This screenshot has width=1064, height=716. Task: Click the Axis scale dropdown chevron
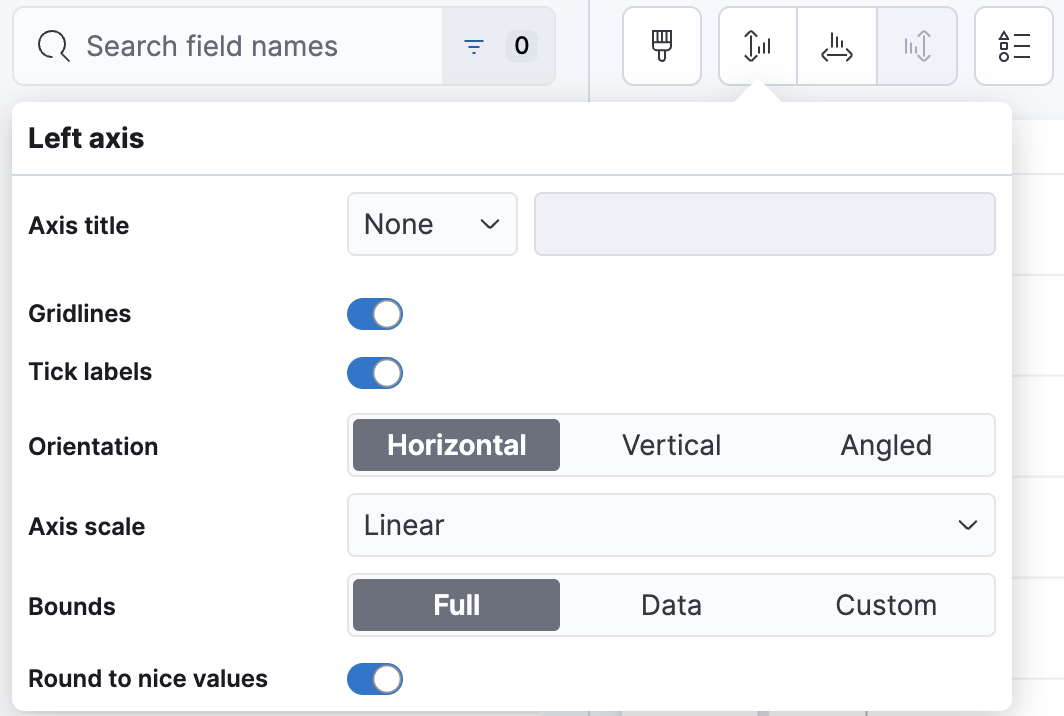tap(967, 525)
